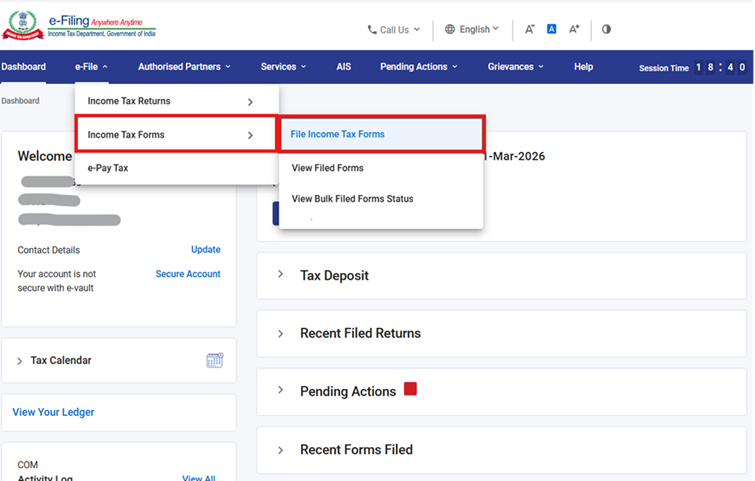This screenshot has height=481, width=755.
Task: Toggle the high contrast mode icon
Action: click(606, 29)
